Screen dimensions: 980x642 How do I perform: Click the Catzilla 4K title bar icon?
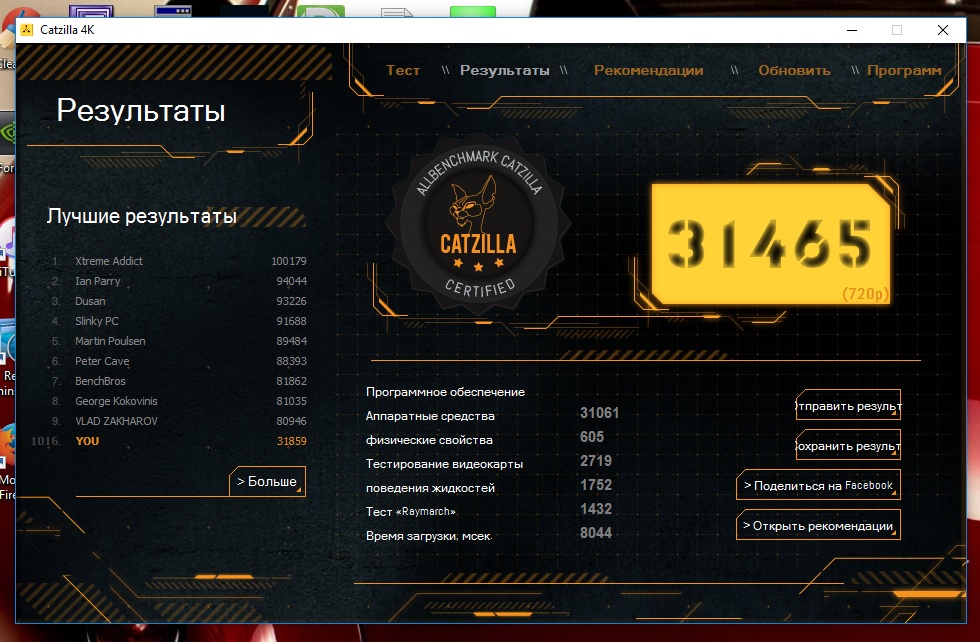pos(26,29)
